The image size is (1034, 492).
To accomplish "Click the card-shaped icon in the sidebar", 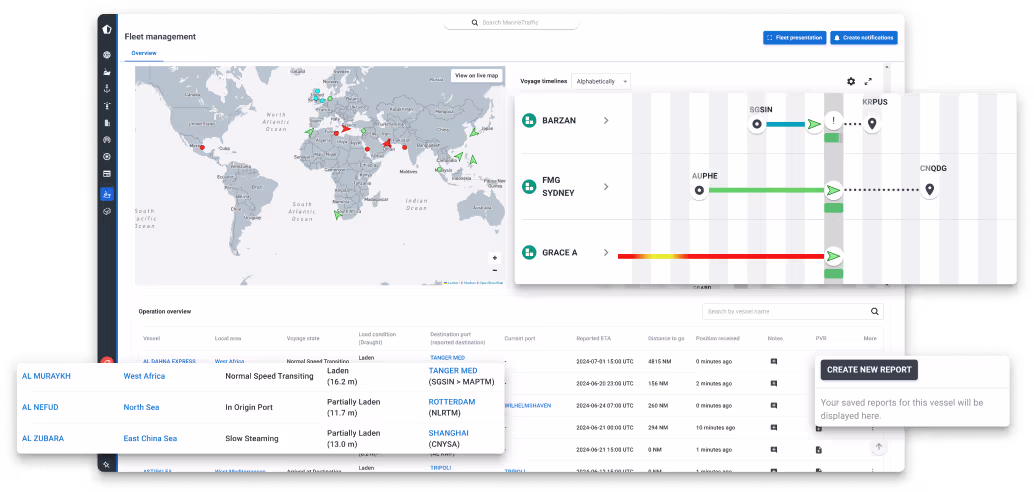I will click(x=107, y=173).
